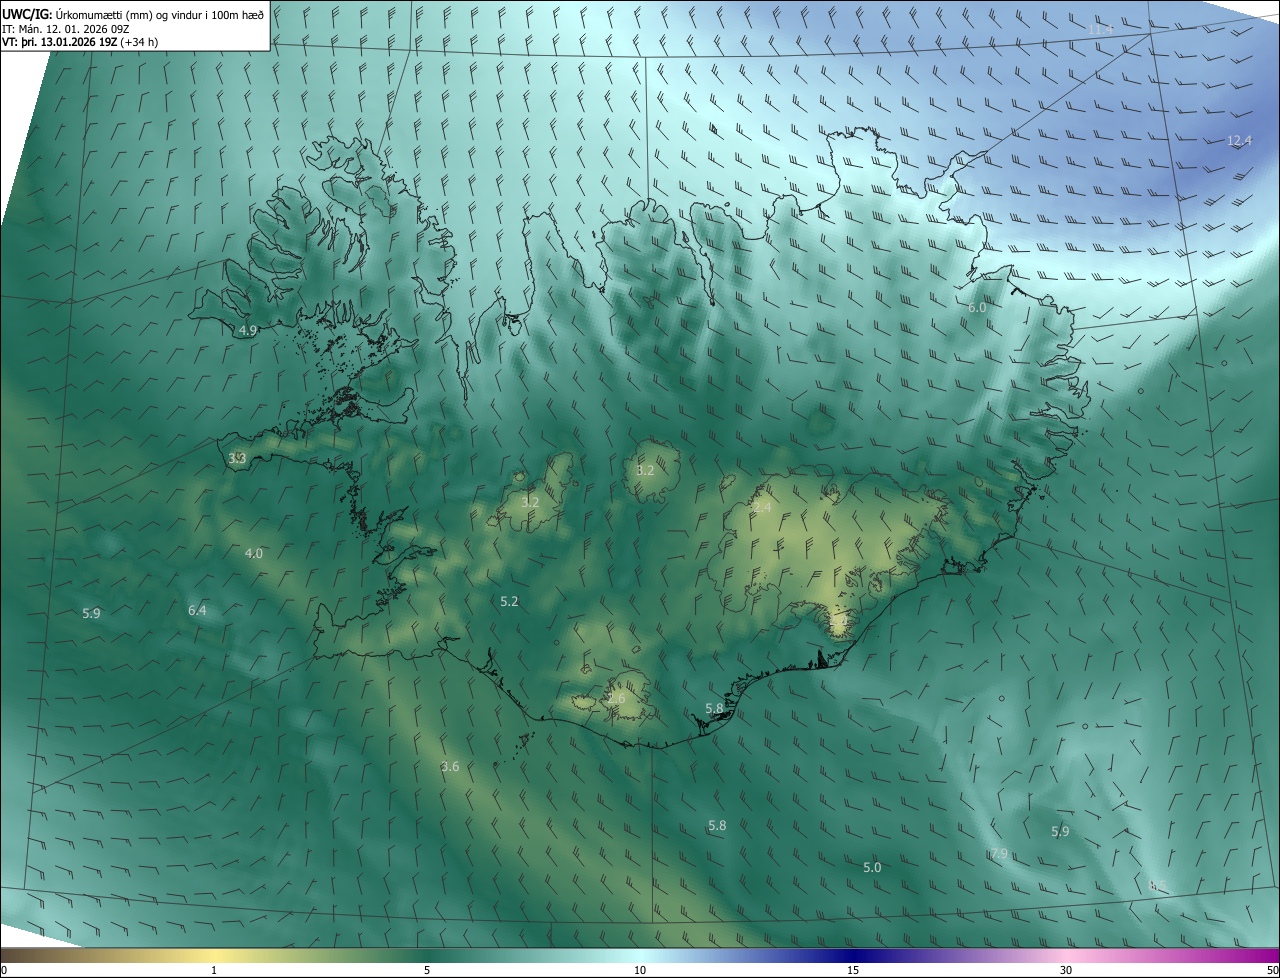This screenshot has height=978, width=1280.
Task: Click the 6.4 value label on the map
Action: point(197,610)
